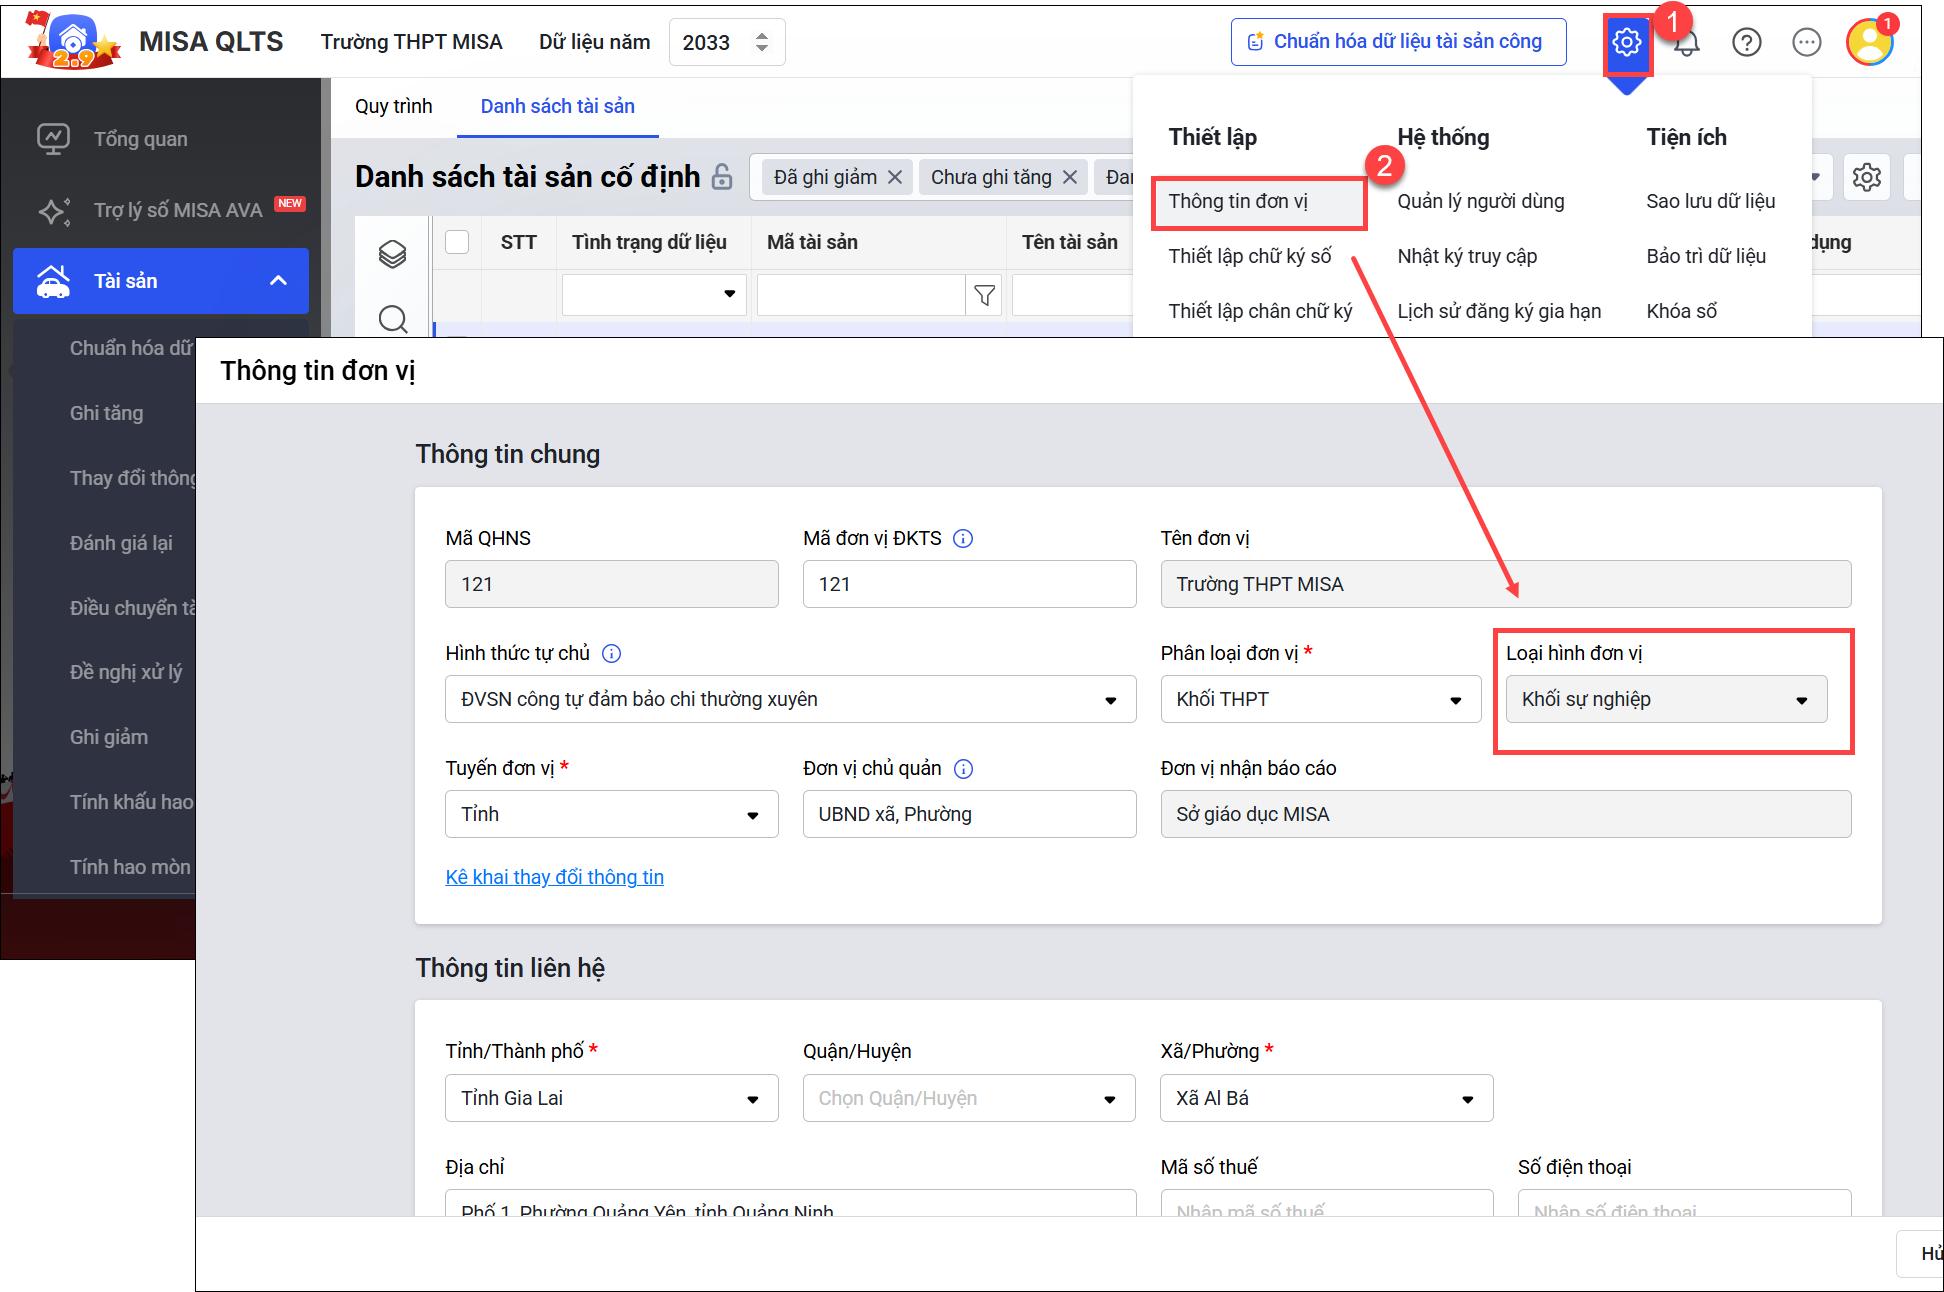Open the Tỉnh/Thành phố dropdown

[611, 1099]
